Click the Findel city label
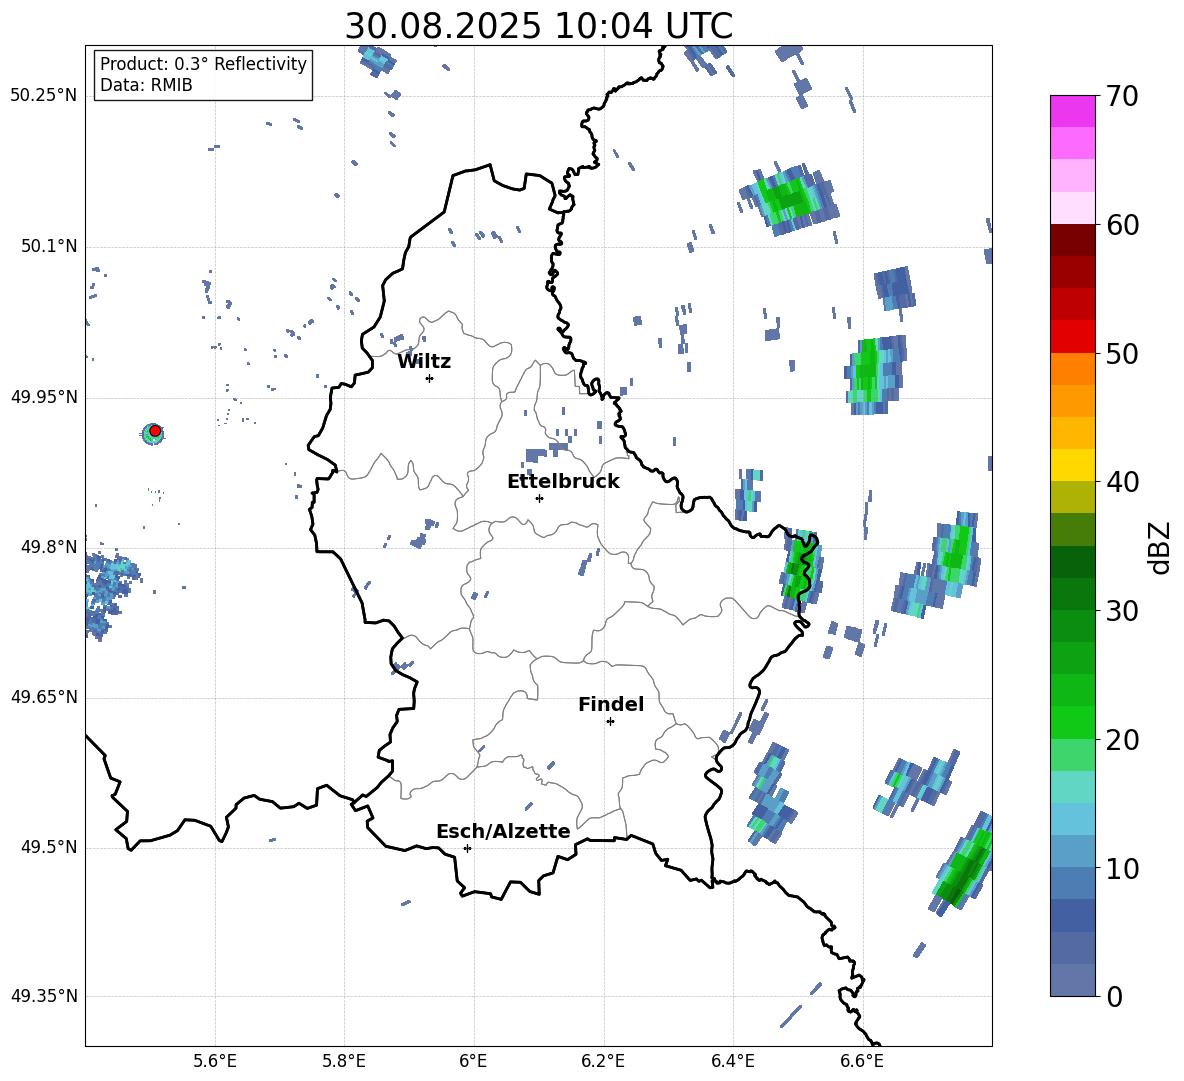 pyautogui.click(x=611, y=704)
